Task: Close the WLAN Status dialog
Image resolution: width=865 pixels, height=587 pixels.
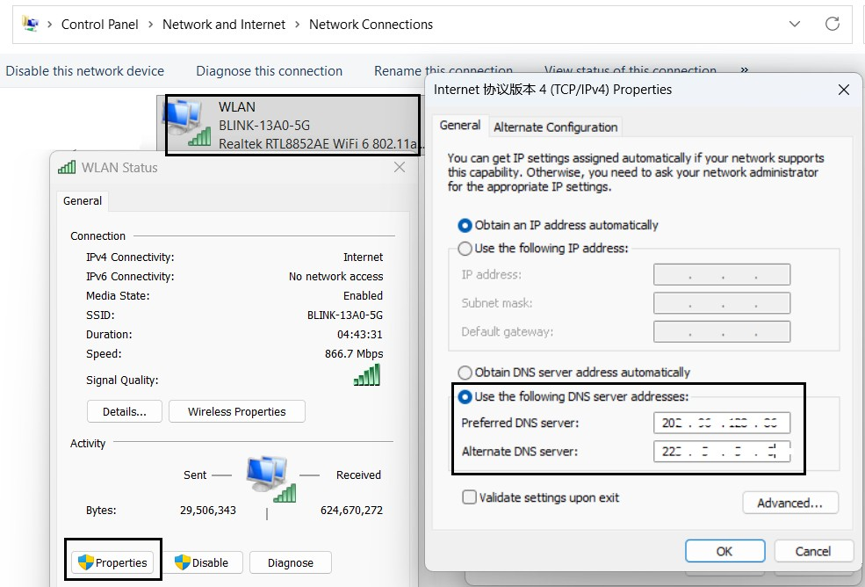Action: click(x=399, y=167)
